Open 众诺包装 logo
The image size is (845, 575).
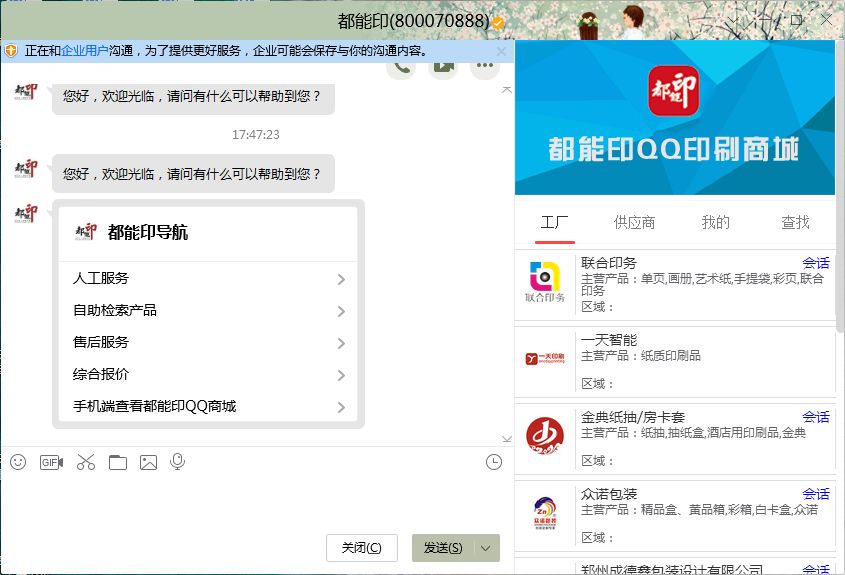(x=545, y=512)
